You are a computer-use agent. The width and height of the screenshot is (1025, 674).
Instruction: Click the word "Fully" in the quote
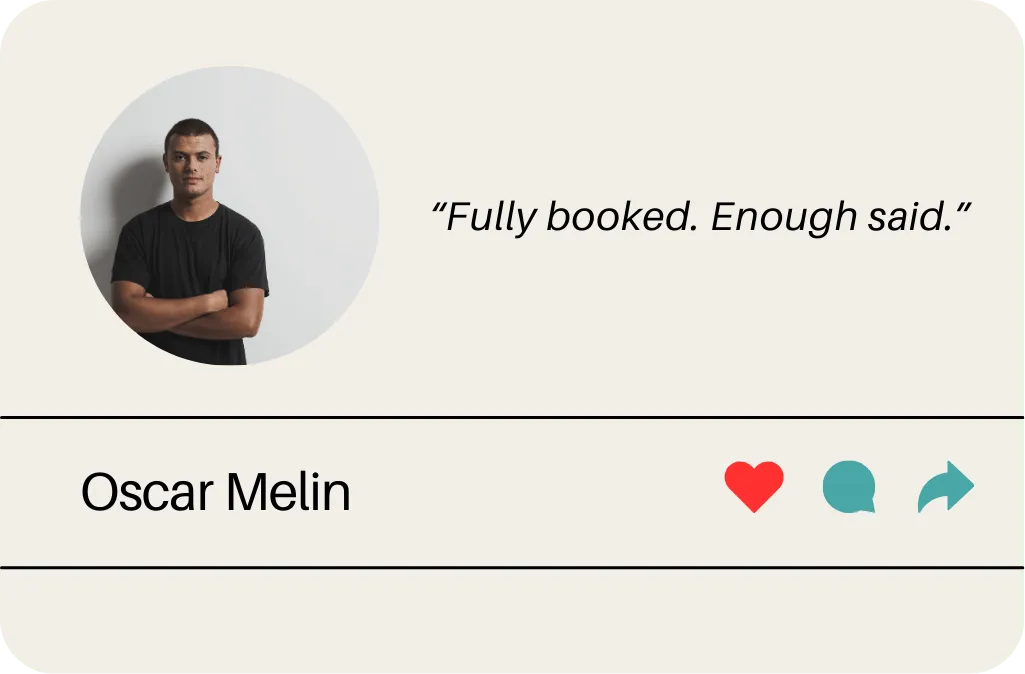pyautogui.click(x=491, y=217)
